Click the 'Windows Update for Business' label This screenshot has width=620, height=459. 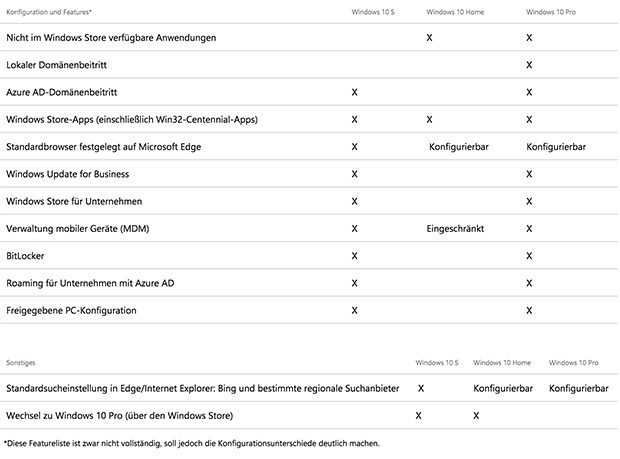(68, 174)
